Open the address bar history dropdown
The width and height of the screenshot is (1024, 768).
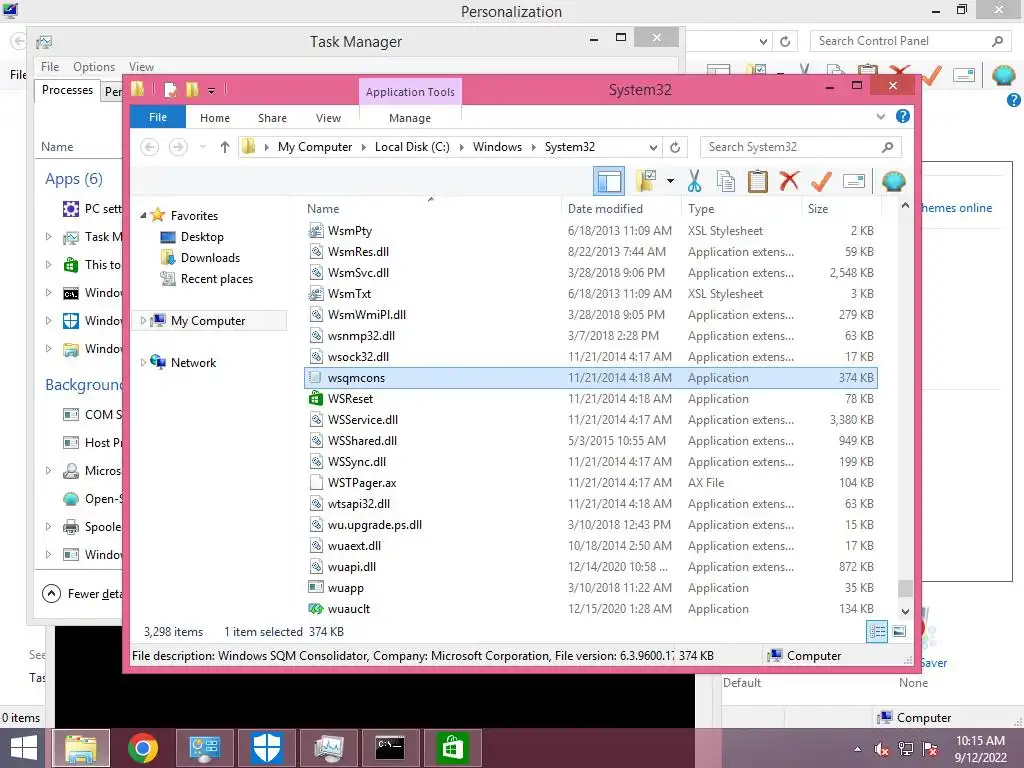(x=653, y=148)
